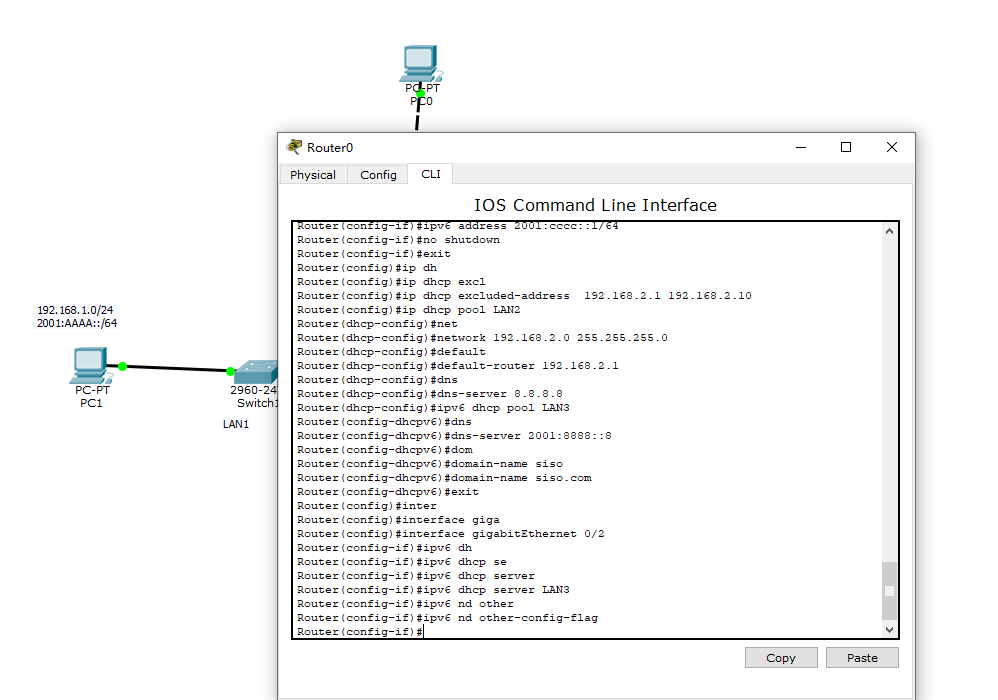
Task: Click the 'interface gigabitEthernet 0/2' line
Action: coord(451,533)
